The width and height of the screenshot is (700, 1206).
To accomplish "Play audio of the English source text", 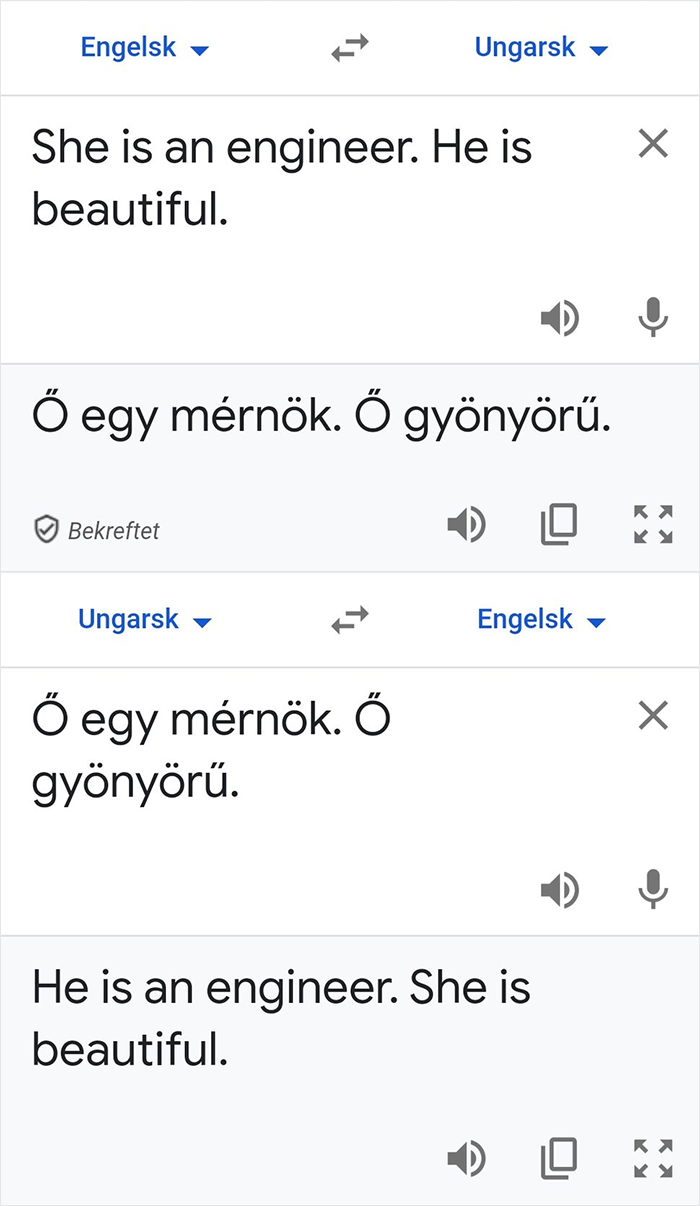I will coord(561,318).
